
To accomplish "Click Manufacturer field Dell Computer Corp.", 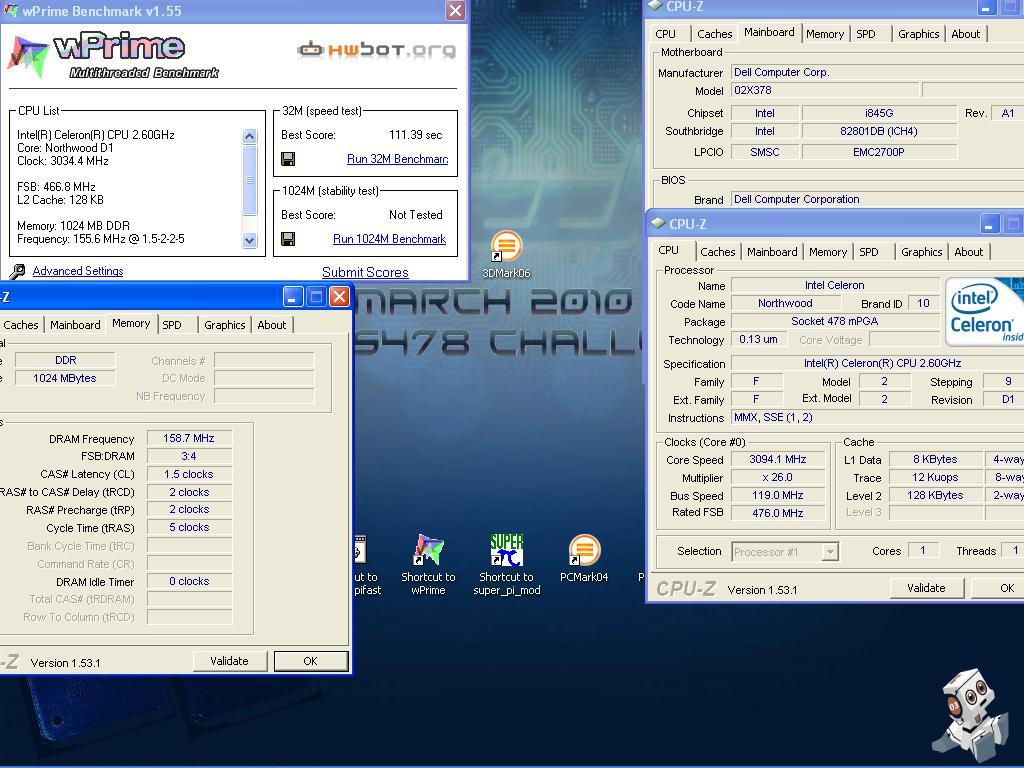I will (877, 72).
